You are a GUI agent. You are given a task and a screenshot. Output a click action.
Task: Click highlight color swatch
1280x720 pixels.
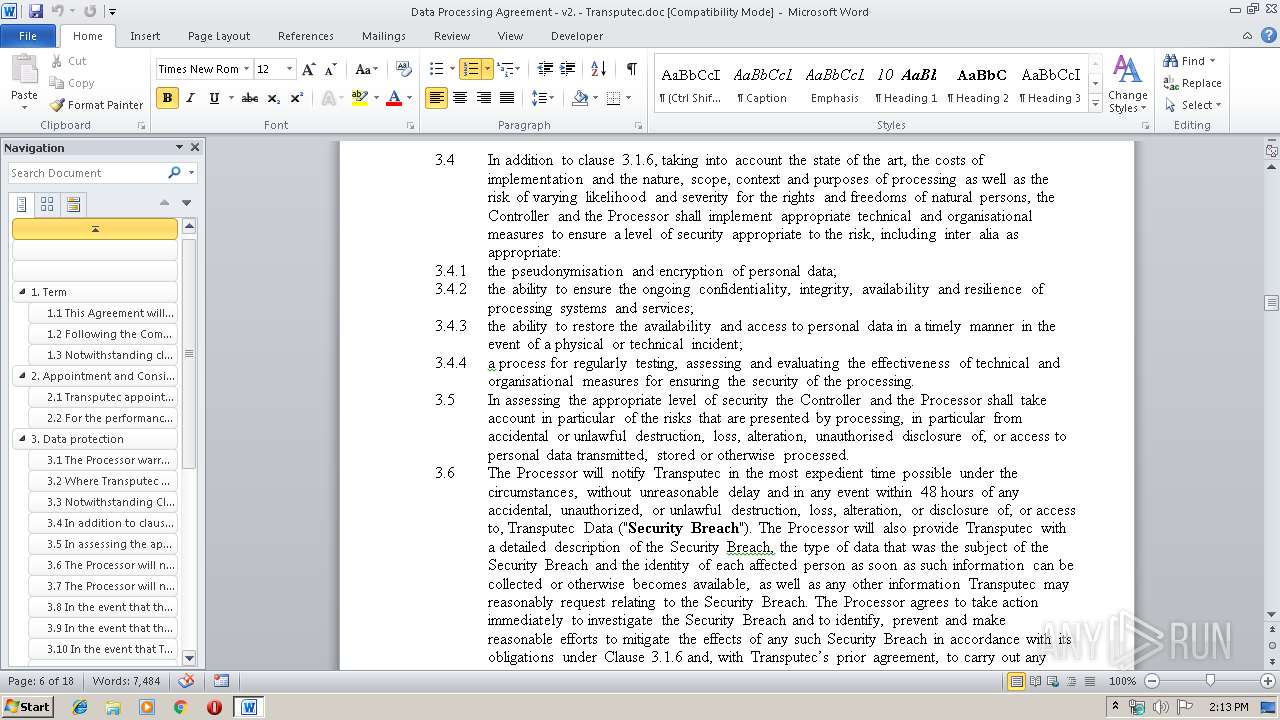[360, 98]
